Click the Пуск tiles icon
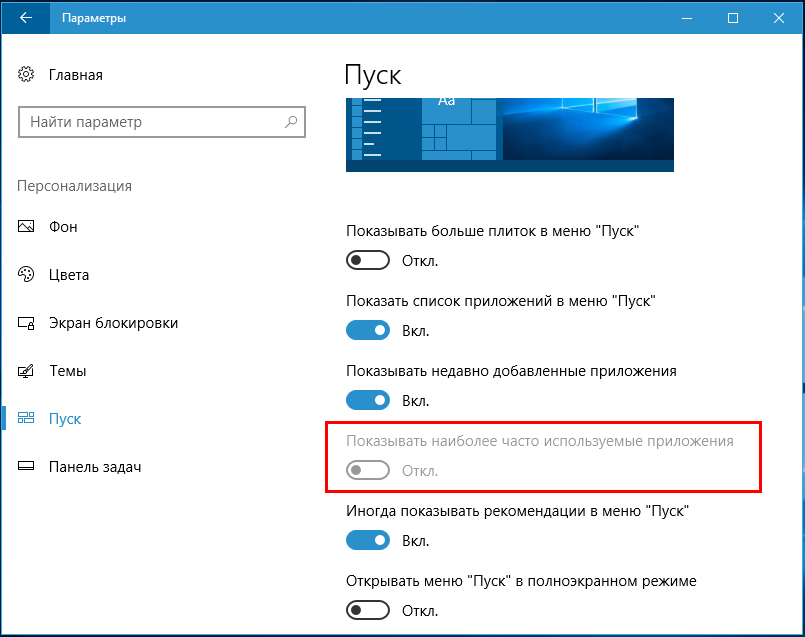This screenshot has width=805, height=637. coord(26,418)
